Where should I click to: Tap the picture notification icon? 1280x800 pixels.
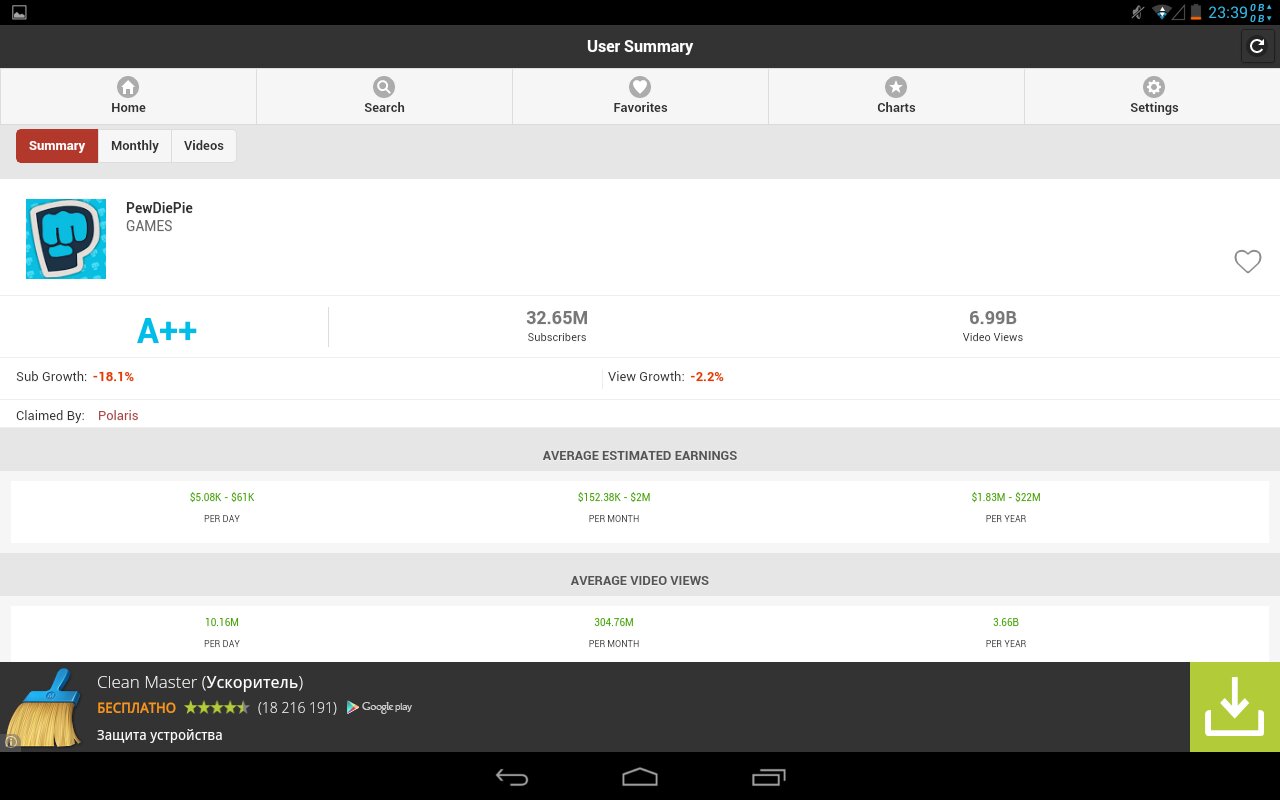(19, 13)
